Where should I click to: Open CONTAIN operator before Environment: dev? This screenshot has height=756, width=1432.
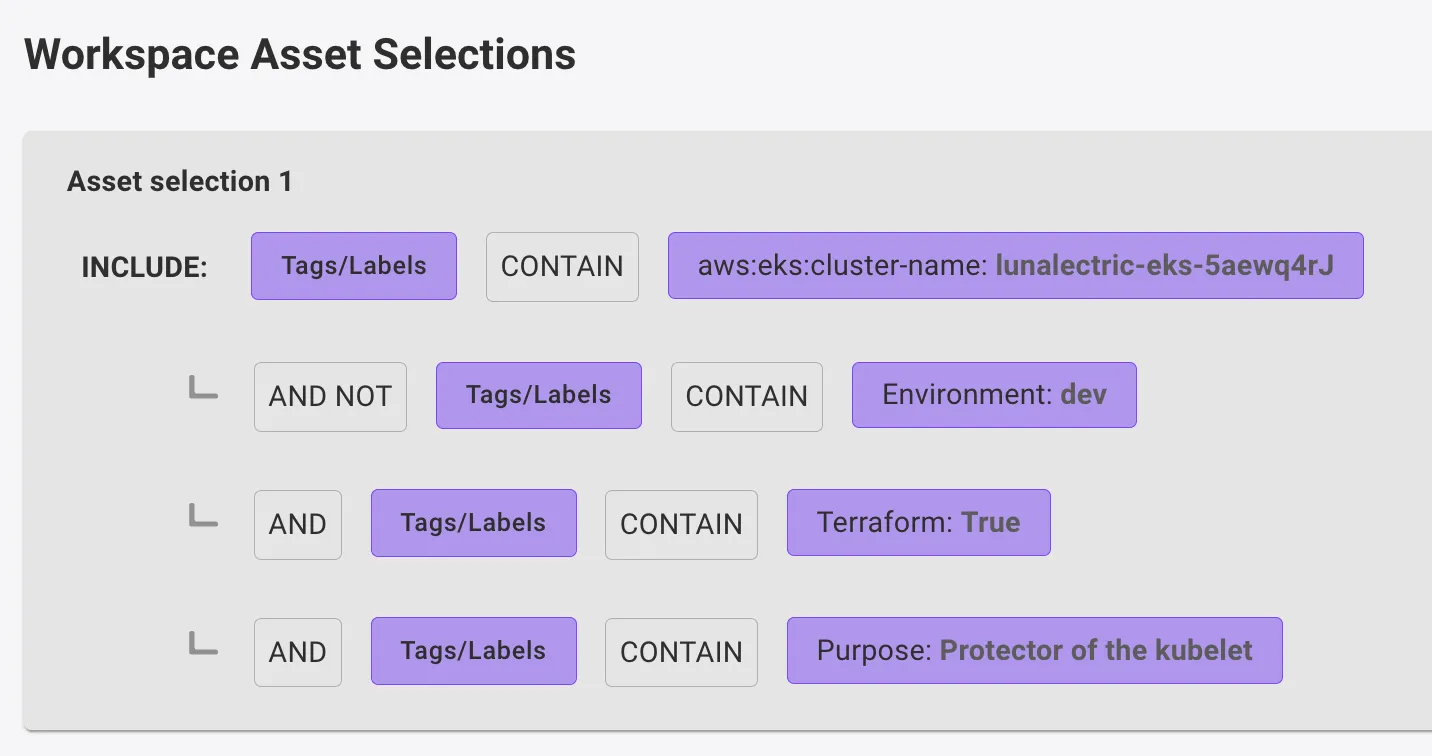[x=746, y=396]
